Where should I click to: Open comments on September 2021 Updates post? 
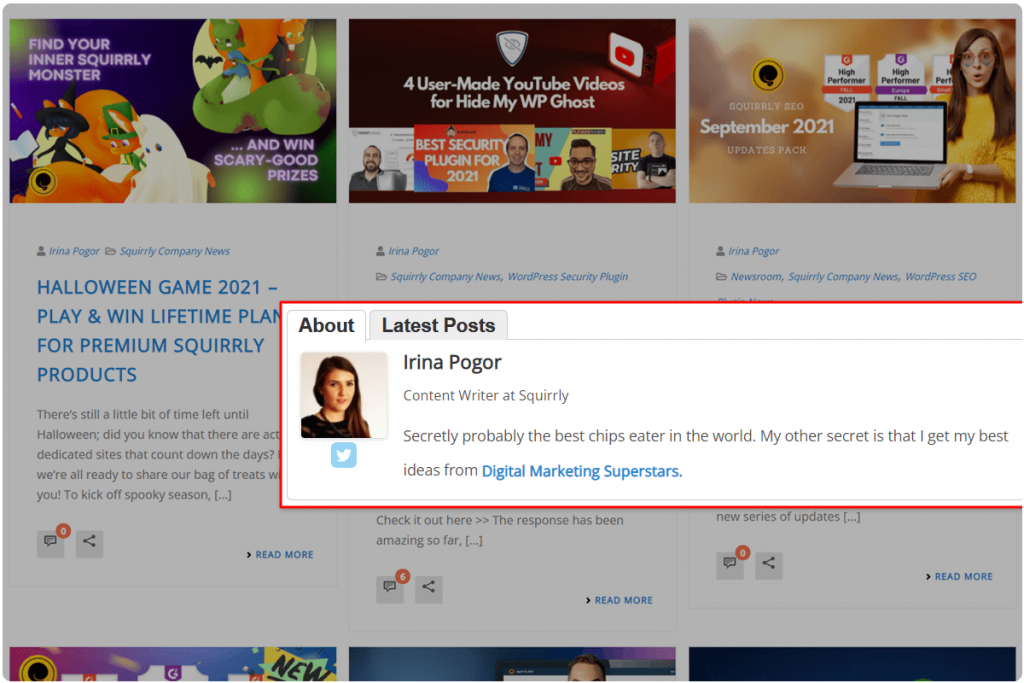(730, 564)
